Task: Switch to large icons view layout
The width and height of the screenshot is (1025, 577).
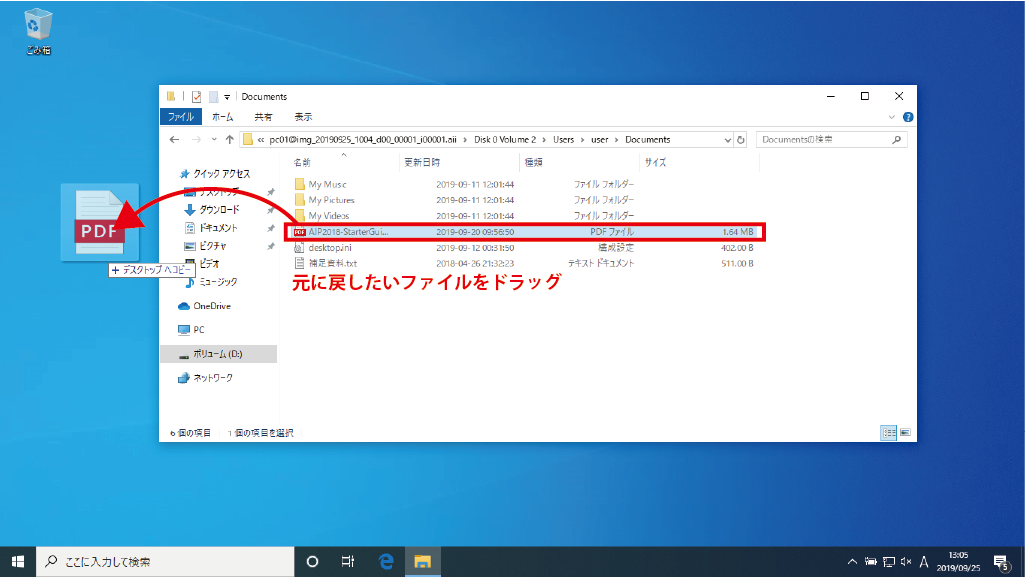Action: [904, 432]
